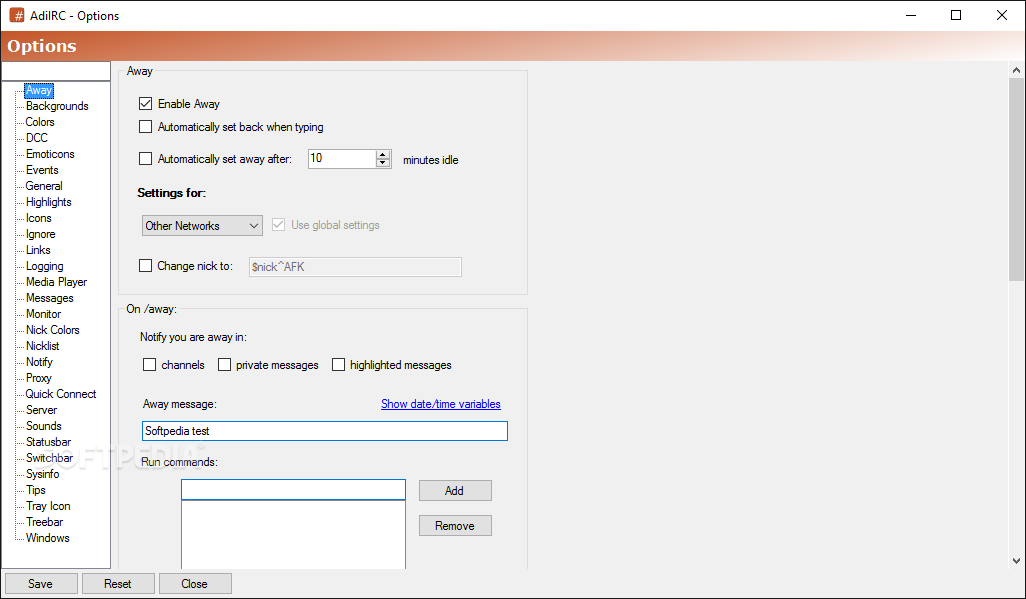The image size is (1026, 599).
Task: Open the Tray Icon options page
Action: [x=48, y=506]
